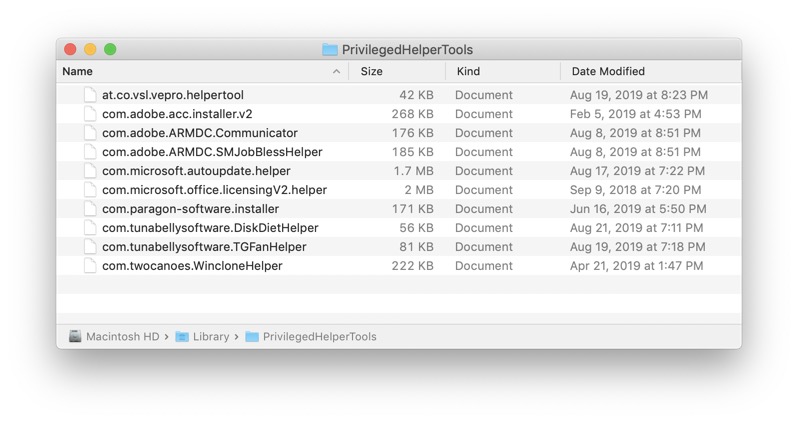Click the 268 KB size value
Image resolution: width=798 pixels, height=423 pixels.
pos(412,114)
